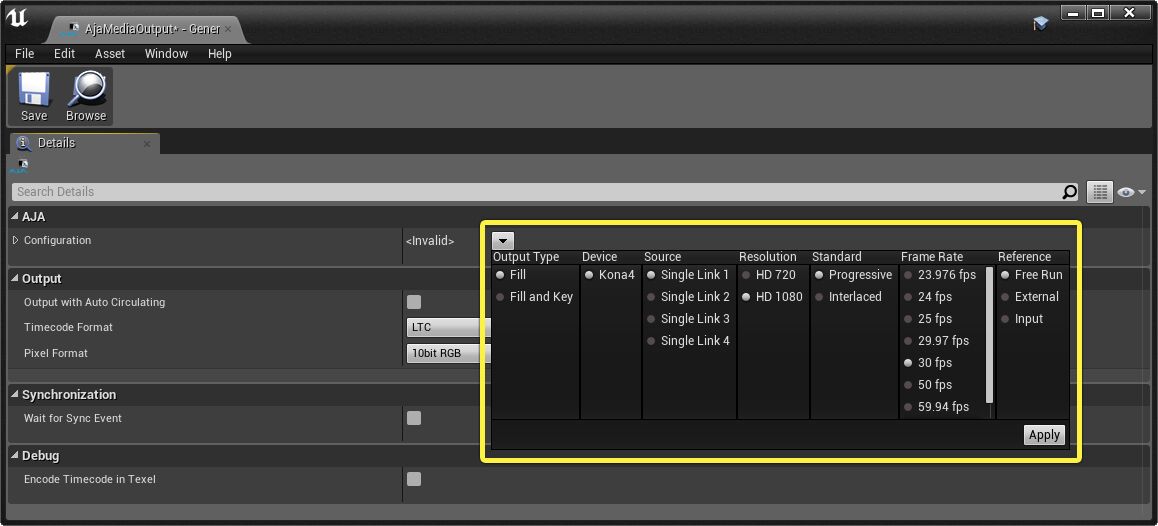
Task: Click the search magnifier in Details
Action: click(1069, 192)
